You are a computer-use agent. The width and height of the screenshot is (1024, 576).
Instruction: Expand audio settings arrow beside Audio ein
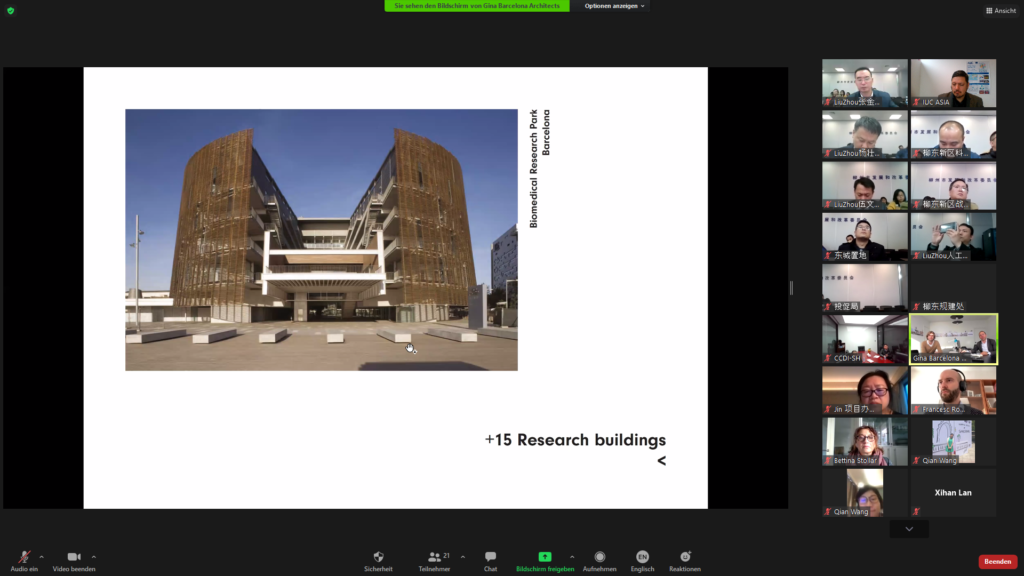(42, 557)
